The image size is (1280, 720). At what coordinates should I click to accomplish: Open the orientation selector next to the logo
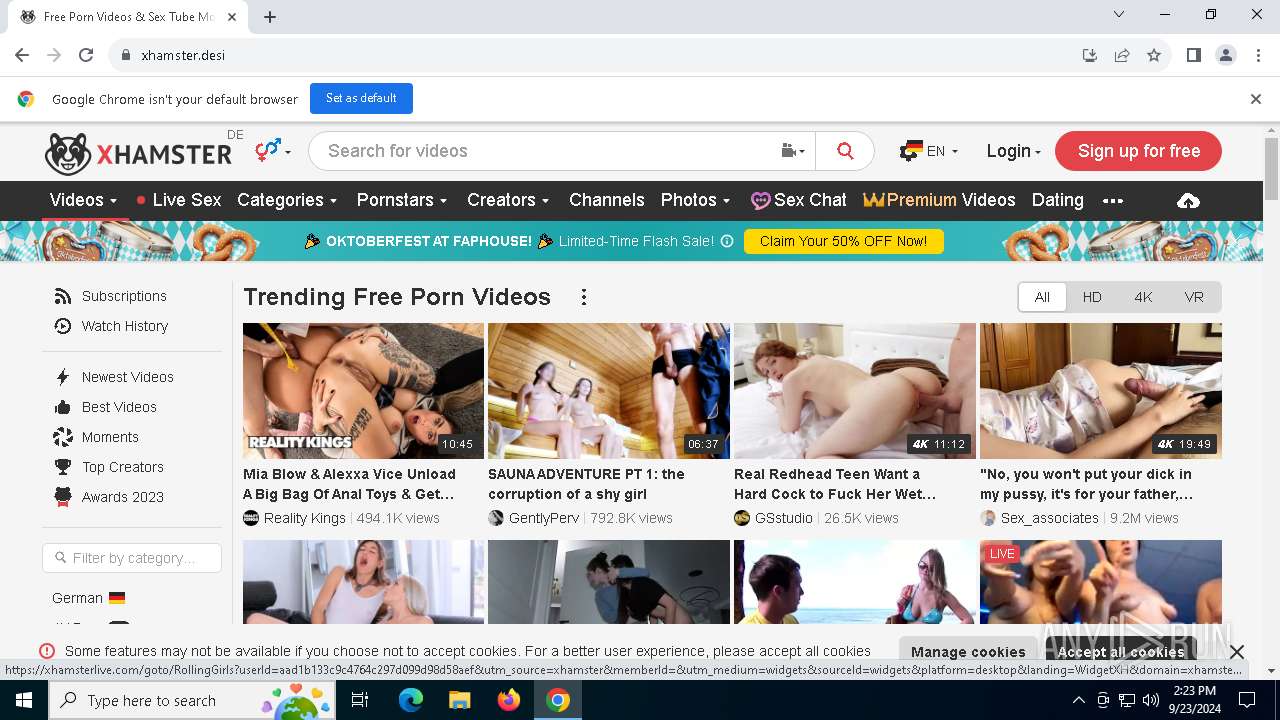tap(272, 151)
